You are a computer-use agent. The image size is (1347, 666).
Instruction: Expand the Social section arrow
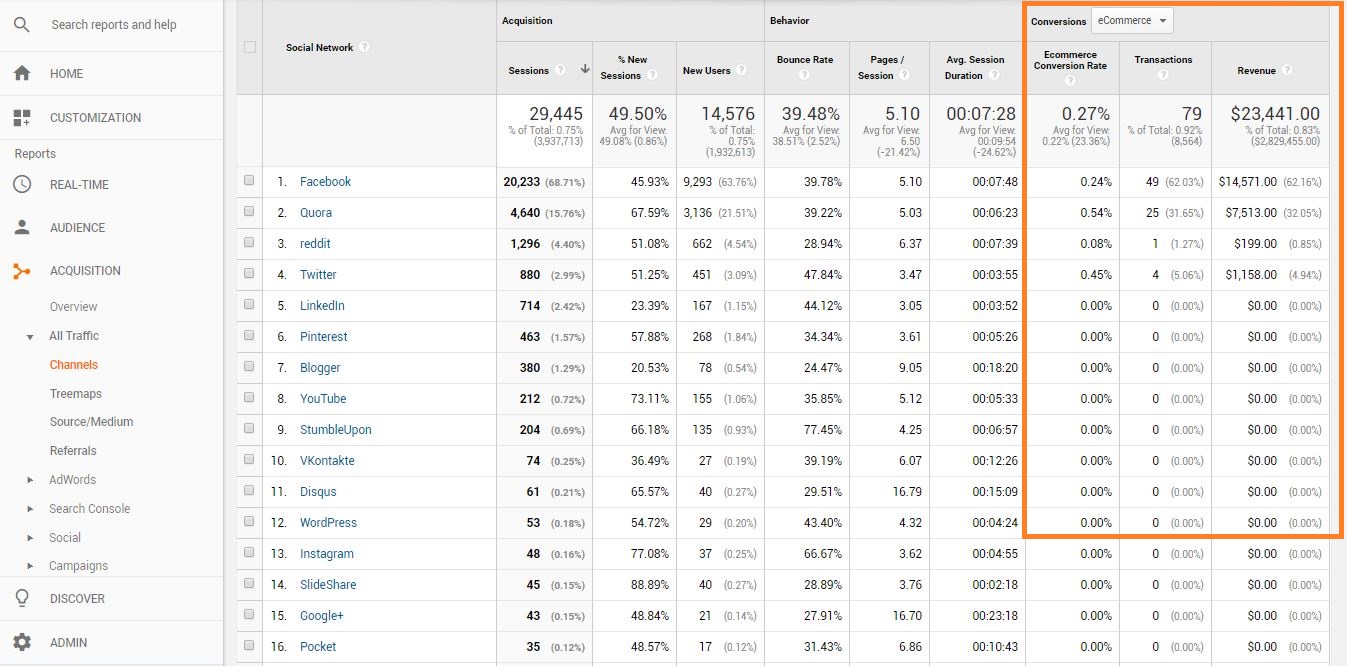pyautogui.click(x=31, y=538)
